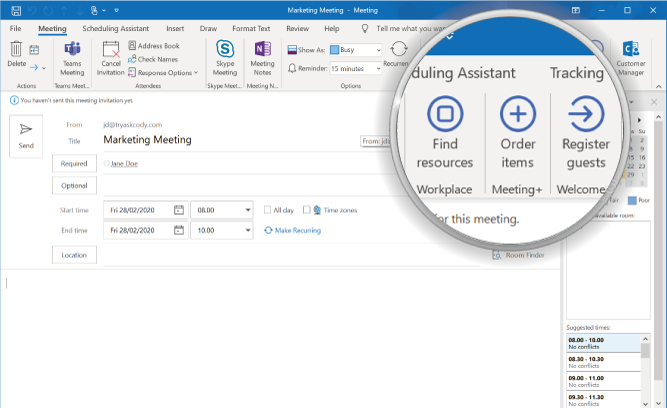Select the Meeting ribbon tab
The height and width of the screenshot is (408, 667).
click(52, 29)
